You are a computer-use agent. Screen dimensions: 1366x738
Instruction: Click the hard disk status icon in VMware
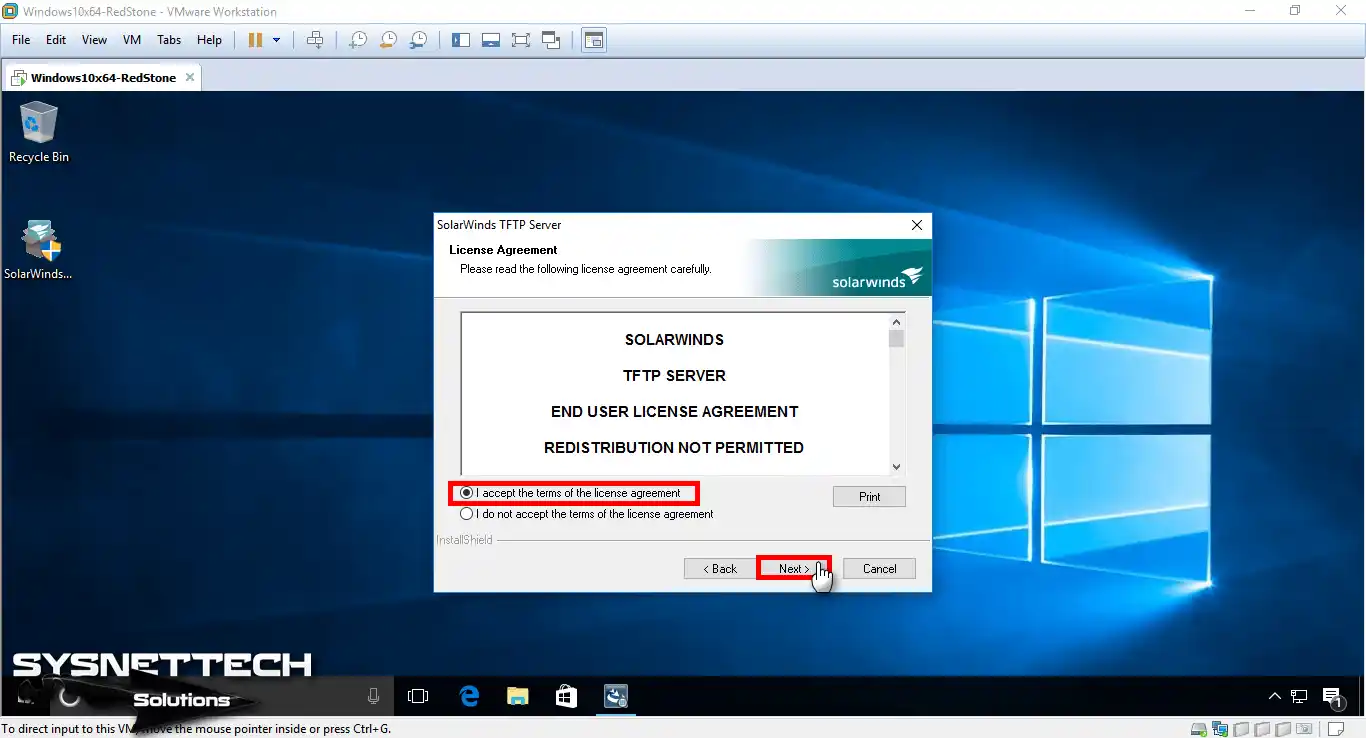(x=1199, y=729)
